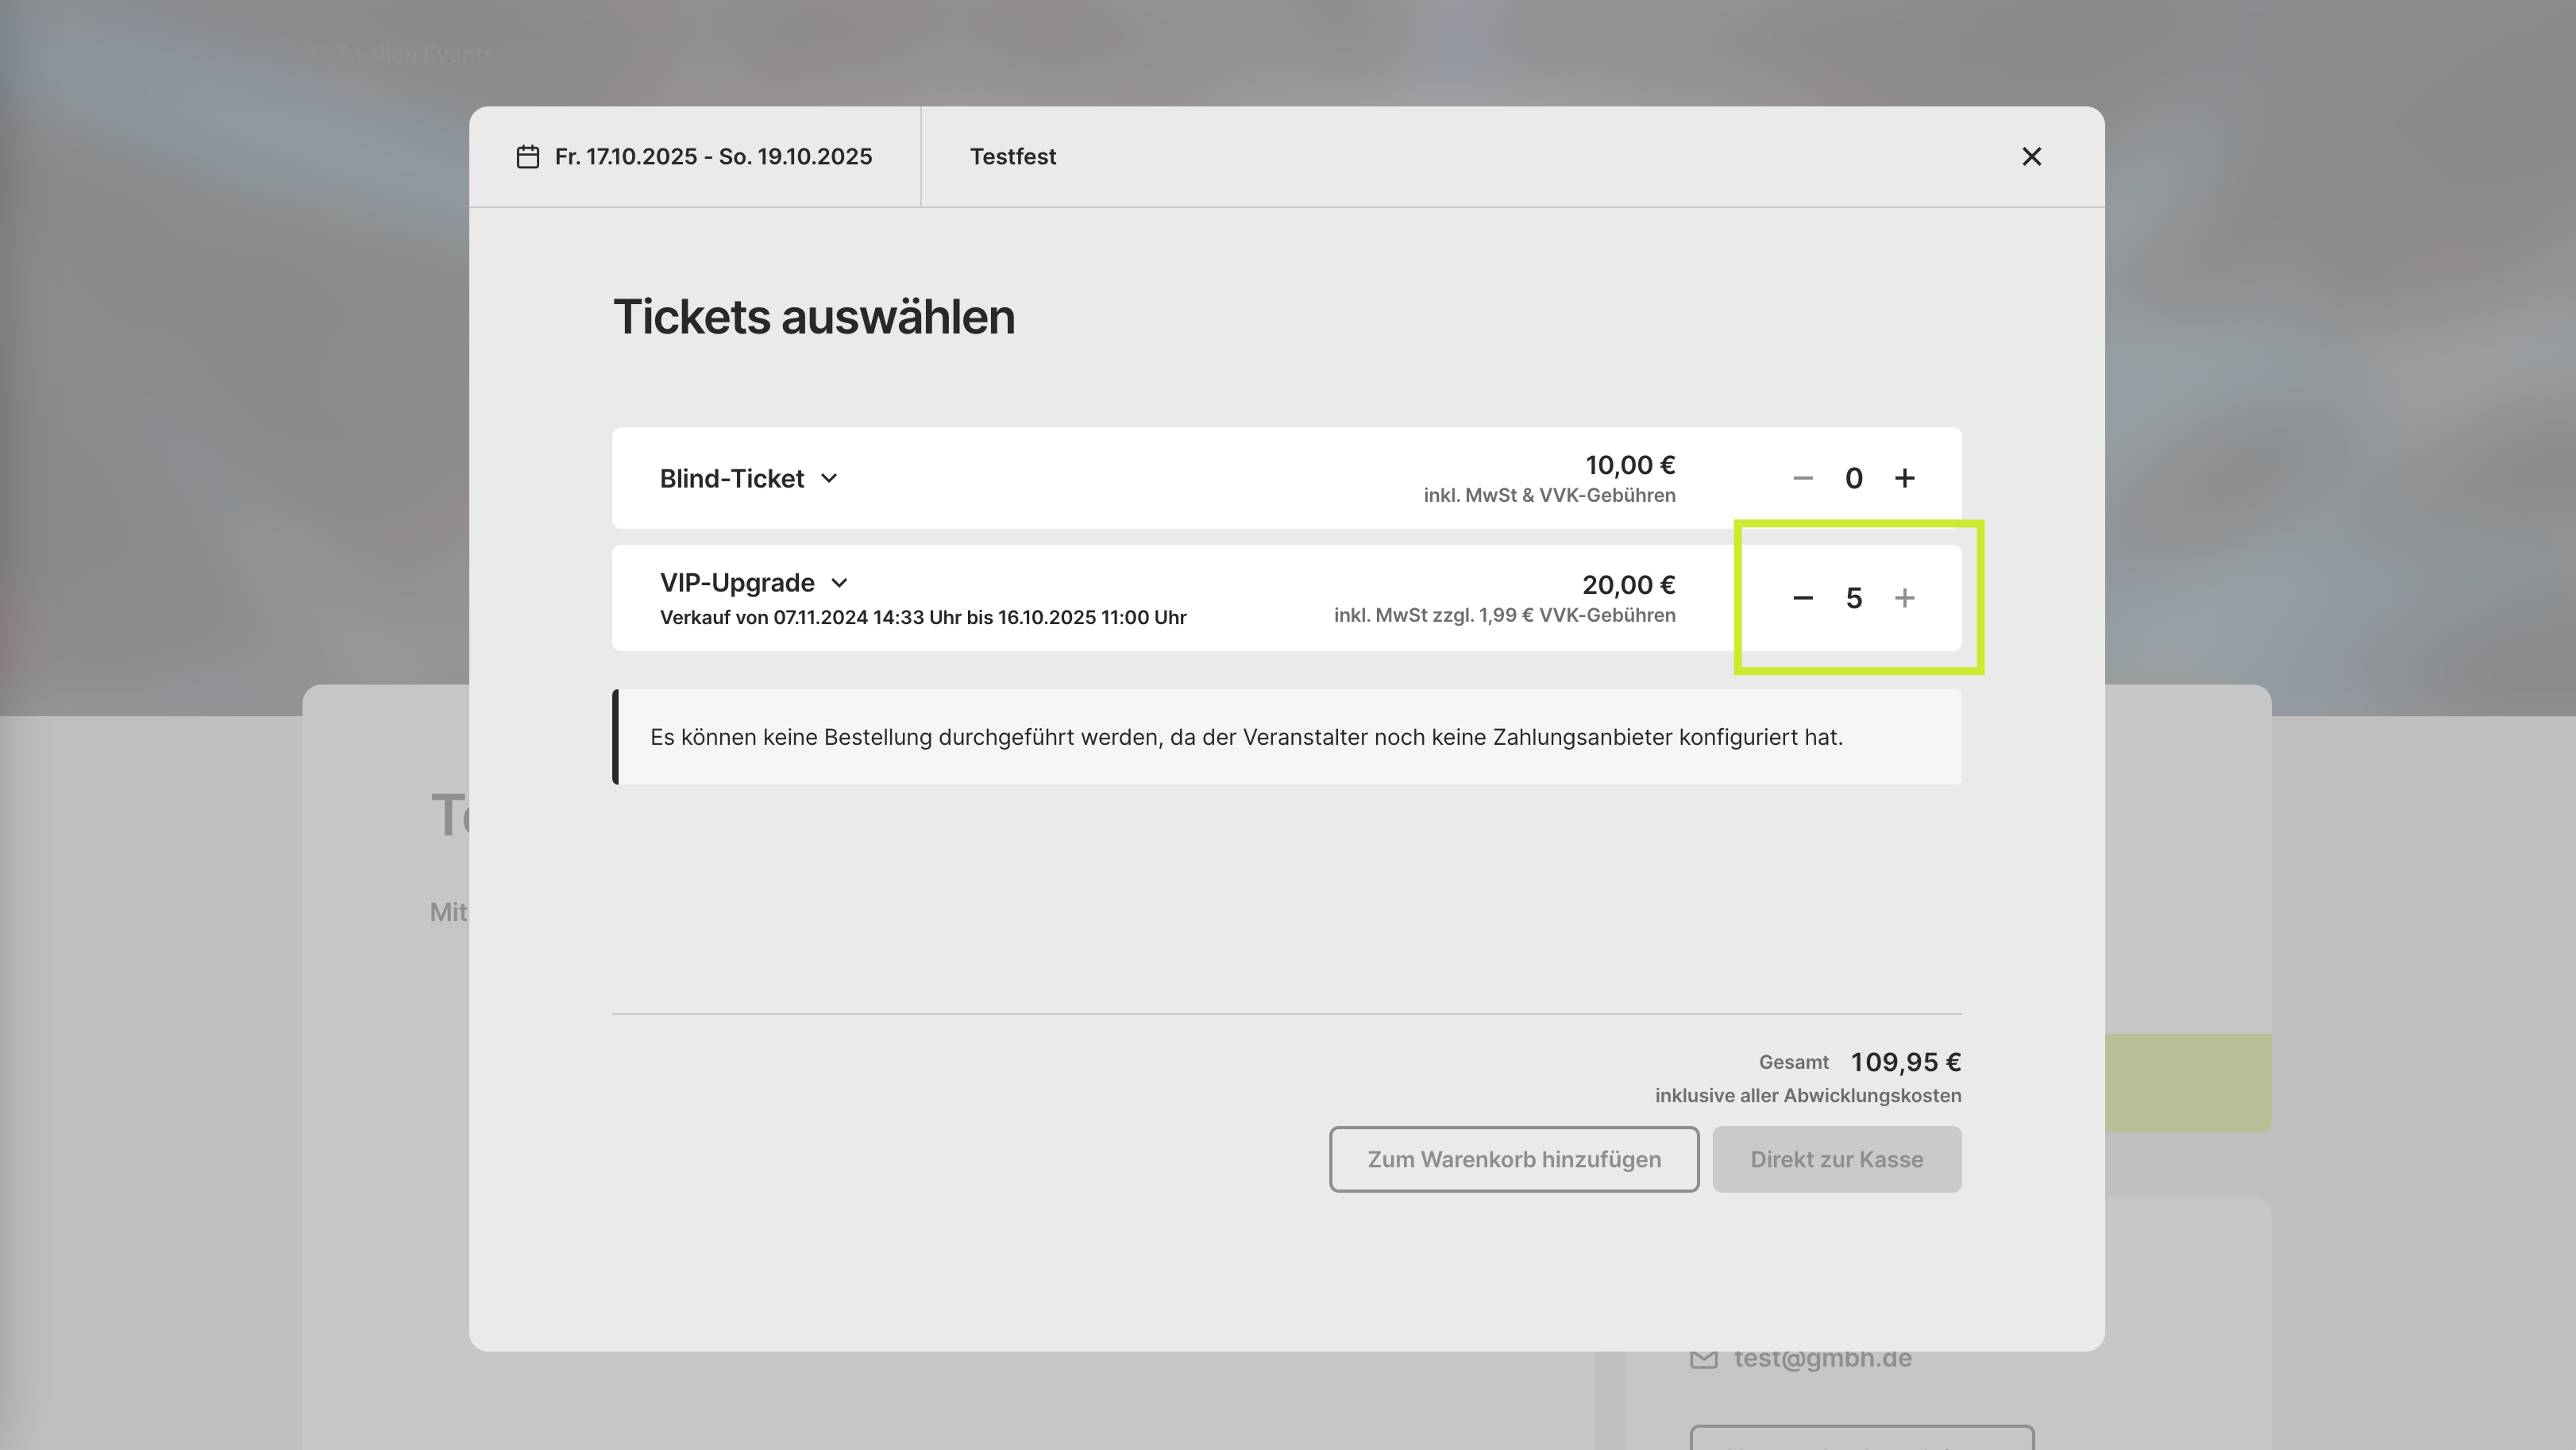Select the Blind-Ticket quantity value 0
This screenshot has height=1450, width=2576.
(x=1854, y=478)
